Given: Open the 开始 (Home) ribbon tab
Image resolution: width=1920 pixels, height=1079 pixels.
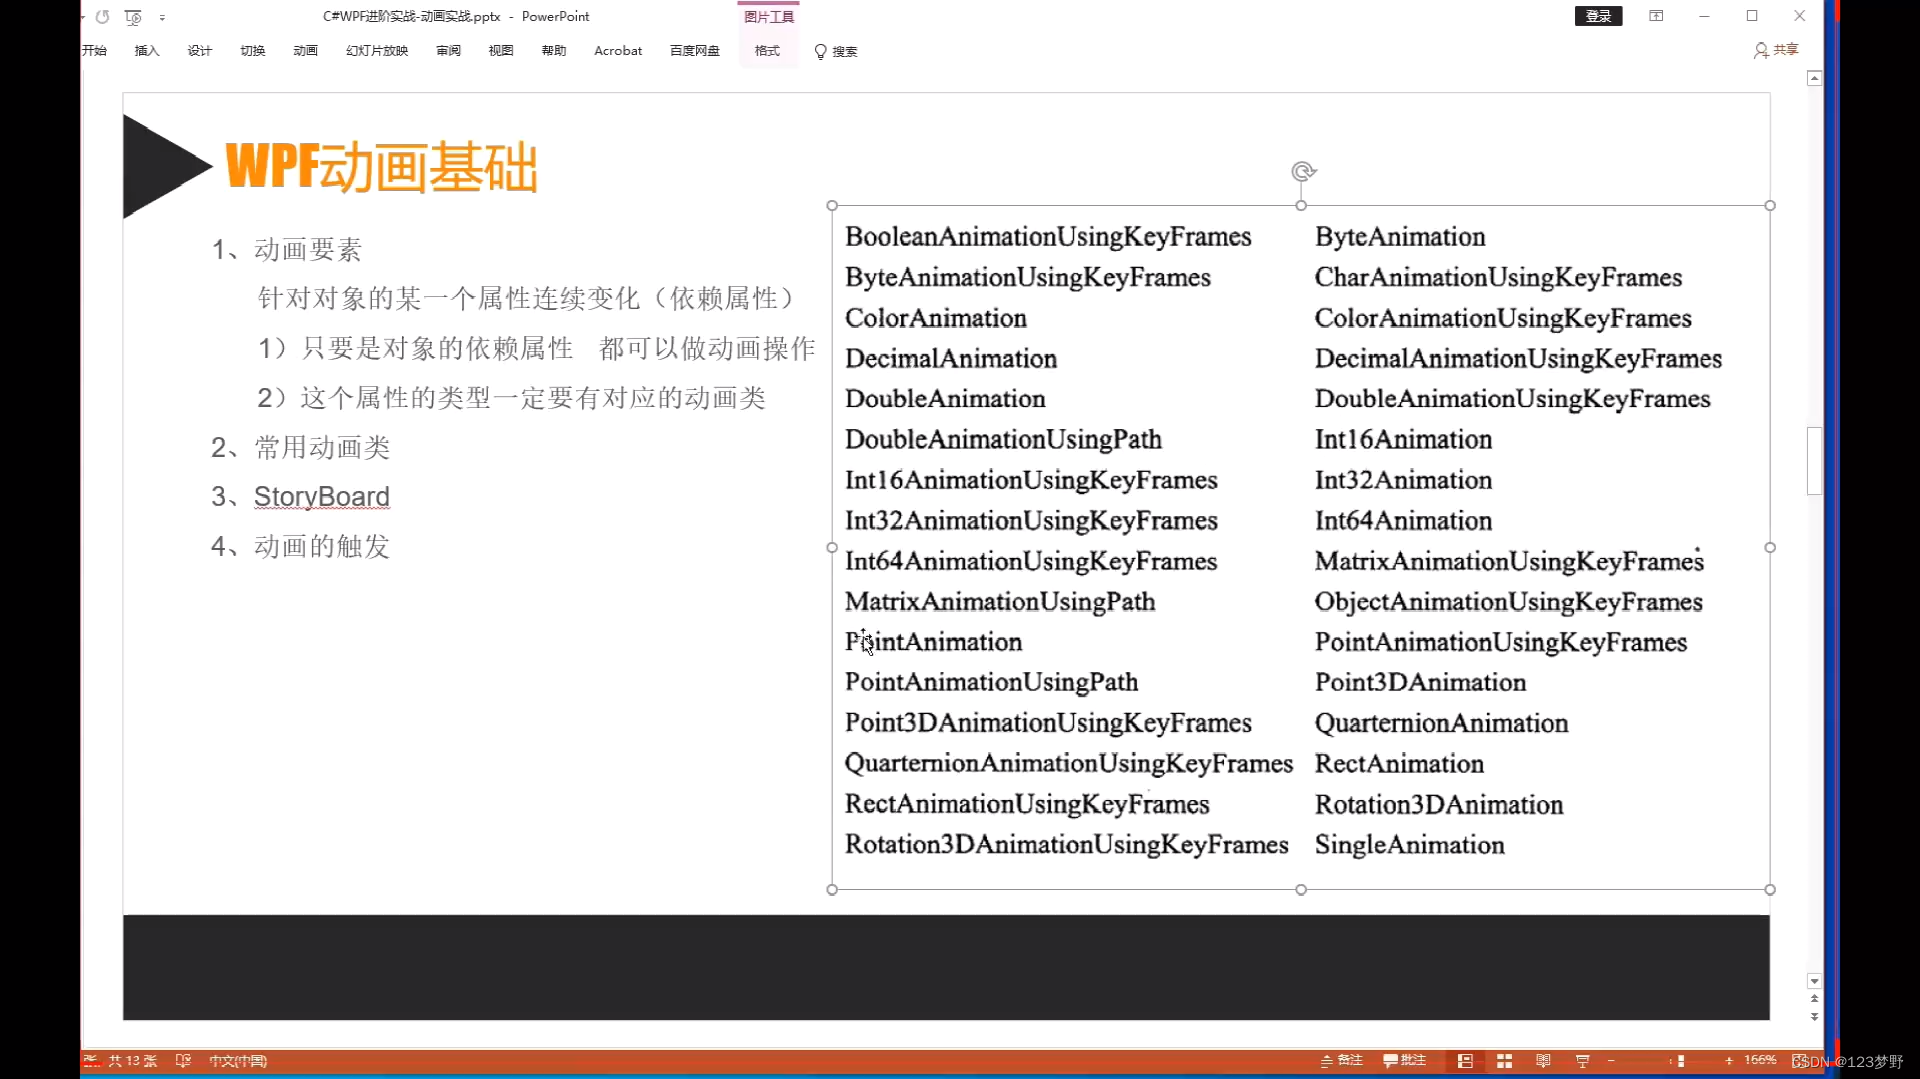Looking at the screenshot, I should [94, 51].
